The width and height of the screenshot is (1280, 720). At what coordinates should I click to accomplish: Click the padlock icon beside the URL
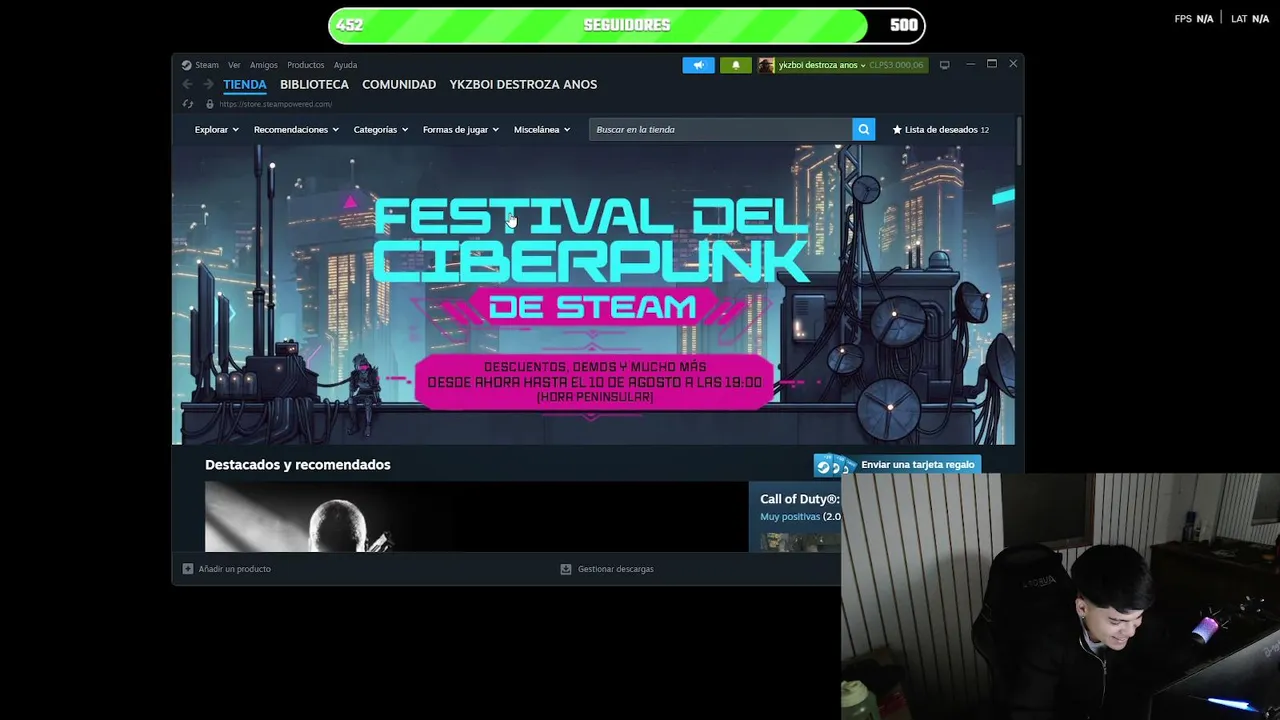tap(209, 104)
